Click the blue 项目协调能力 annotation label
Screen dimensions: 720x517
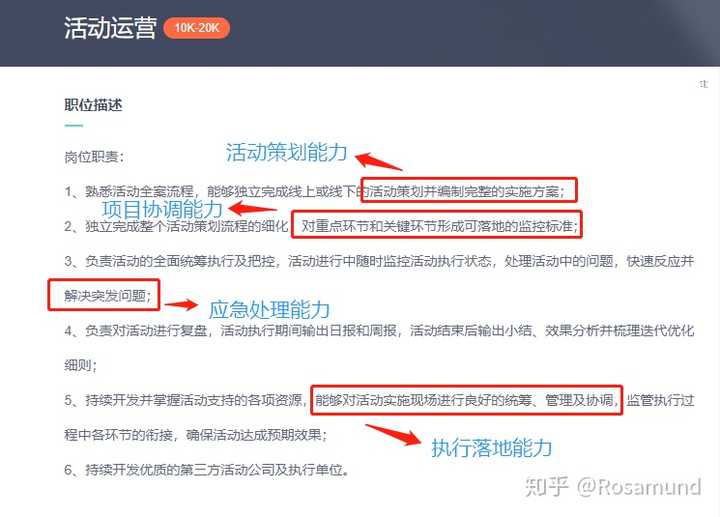pyautogui.click(x=162, y=209)
